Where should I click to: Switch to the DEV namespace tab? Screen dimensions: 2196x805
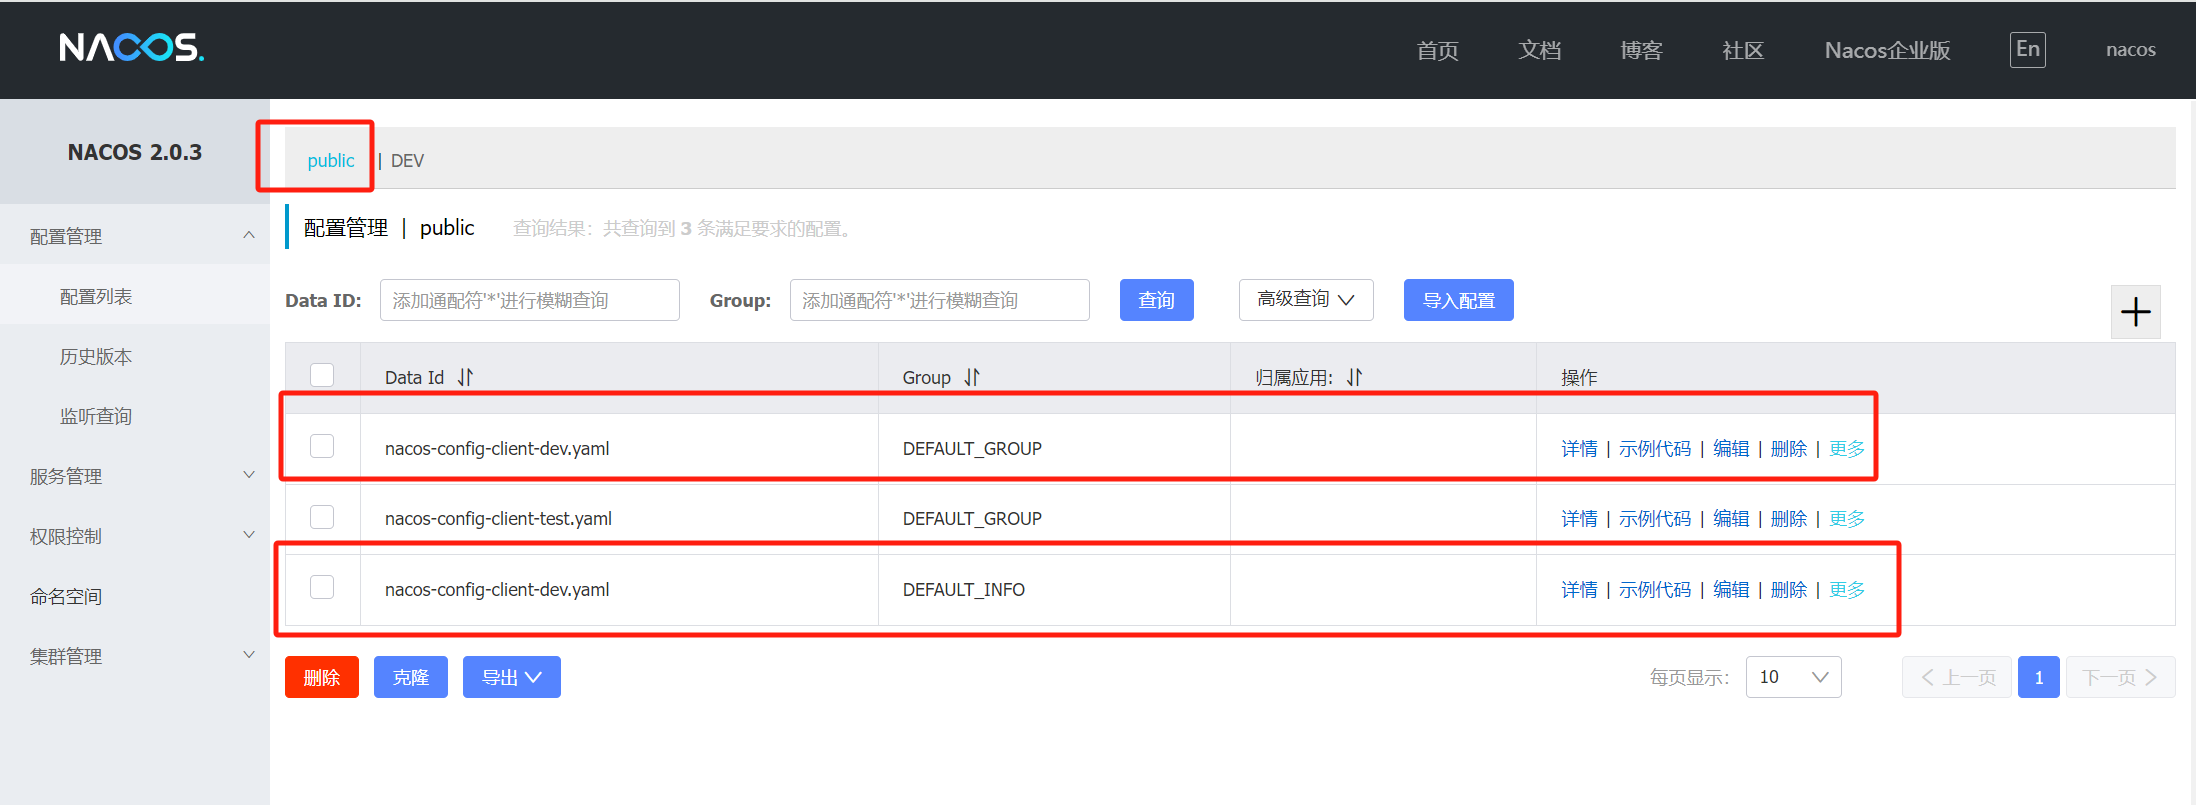407,160
